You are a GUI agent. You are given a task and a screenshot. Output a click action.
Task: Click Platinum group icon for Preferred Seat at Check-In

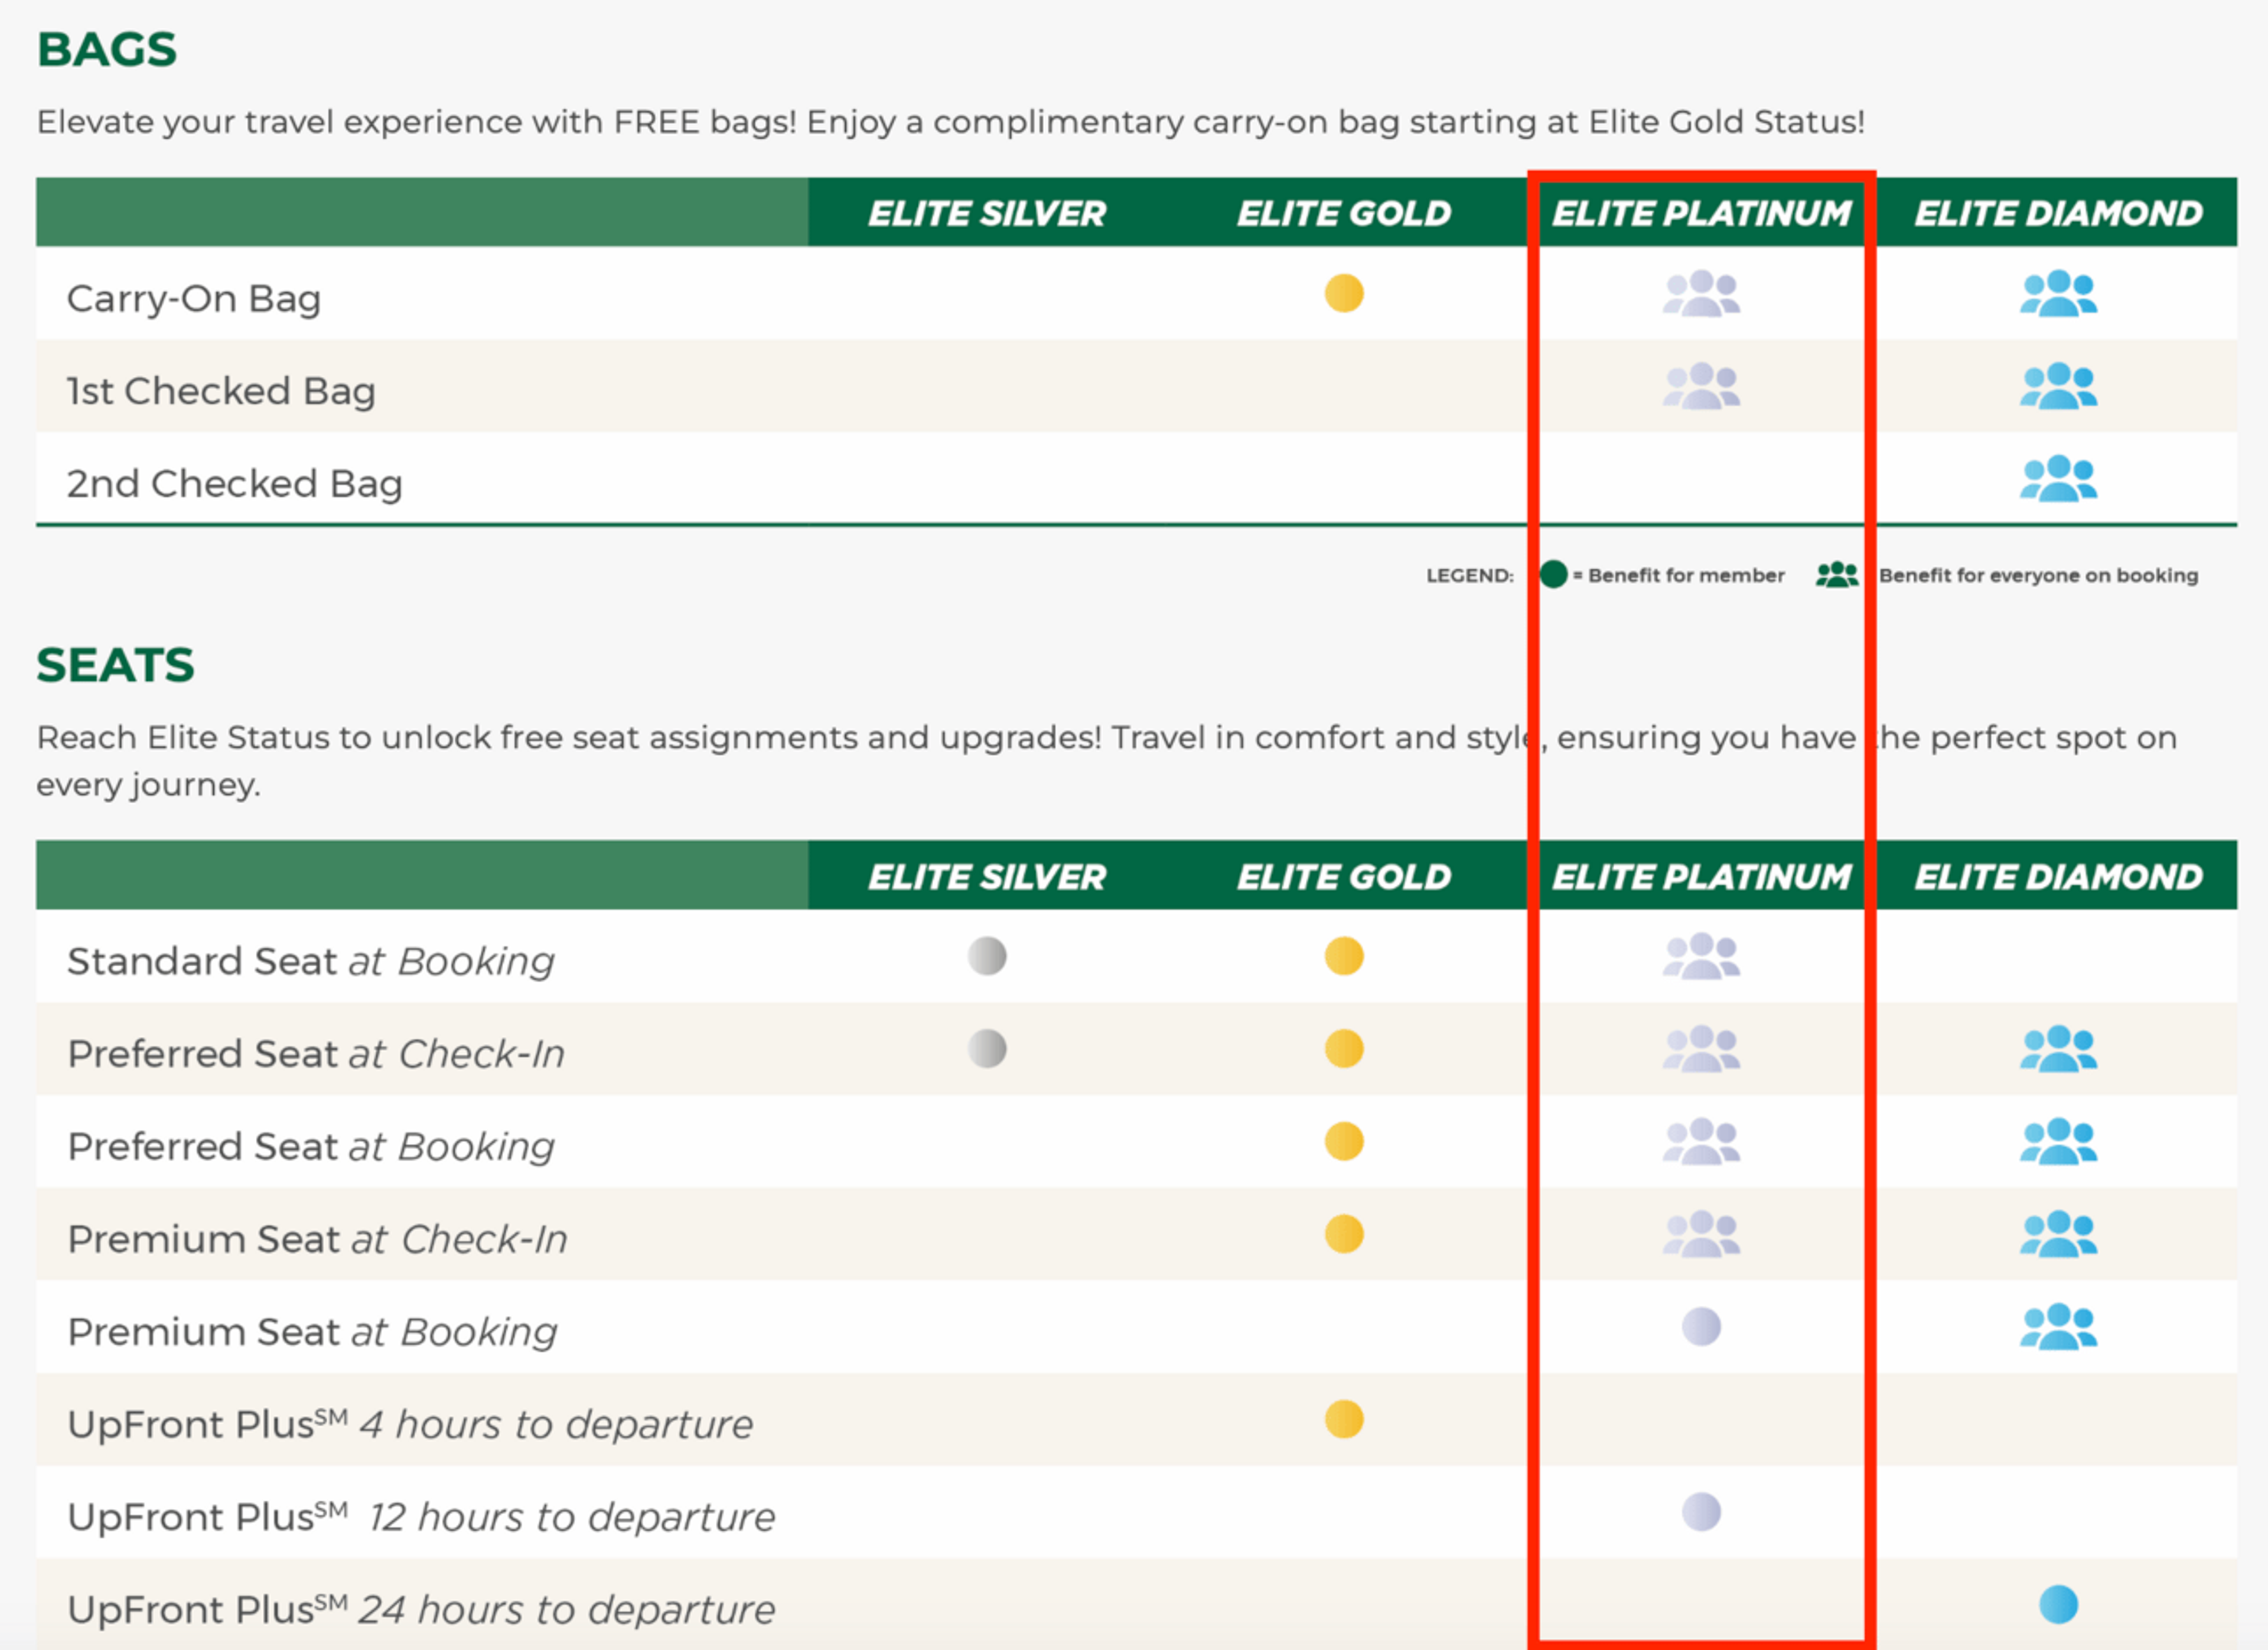[x=1700, y=1049]
